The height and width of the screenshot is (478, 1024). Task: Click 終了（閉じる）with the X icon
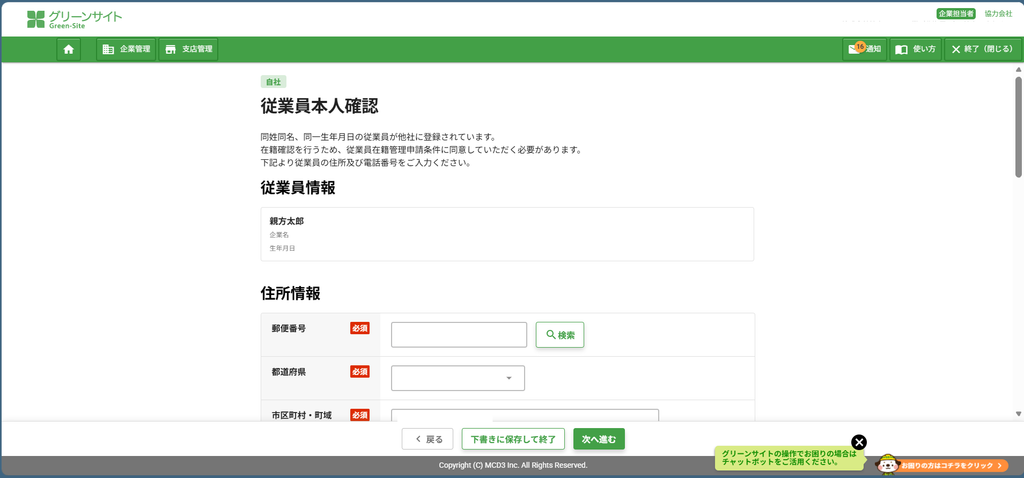982,50
